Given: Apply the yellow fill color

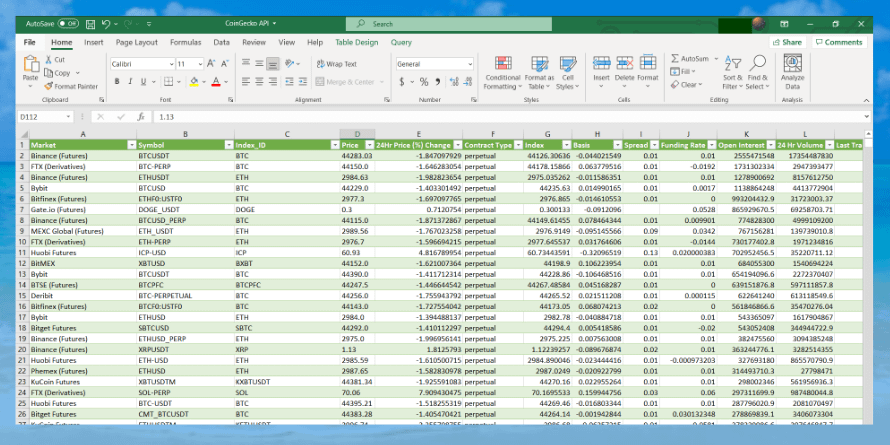Looking at the screenshot, I should coord(196,81).
